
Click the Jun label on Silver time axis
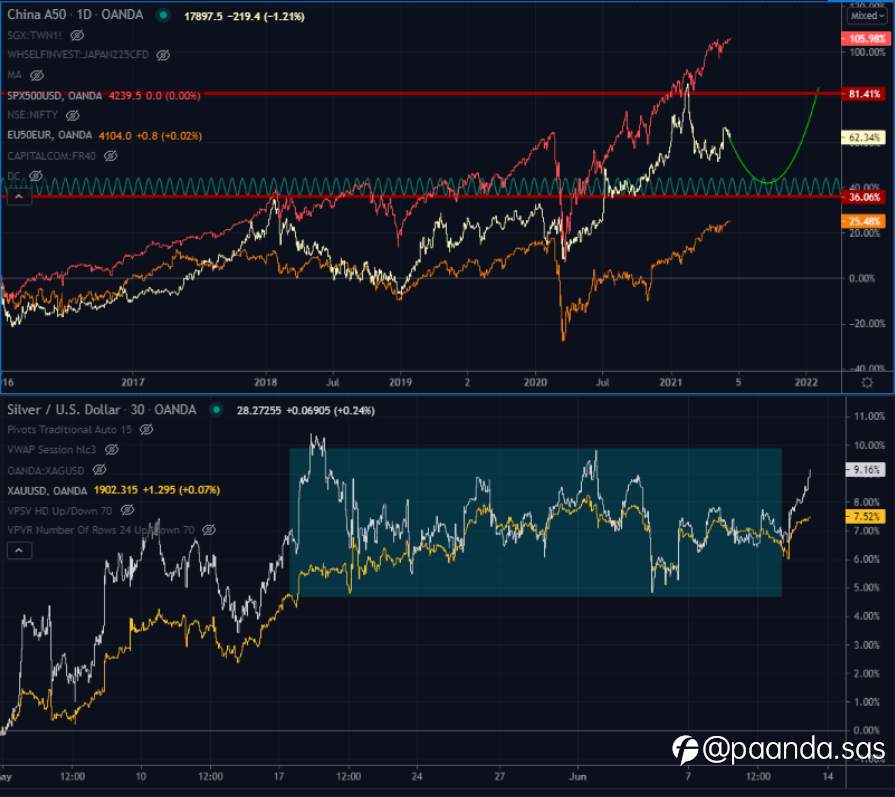[577, 776]
